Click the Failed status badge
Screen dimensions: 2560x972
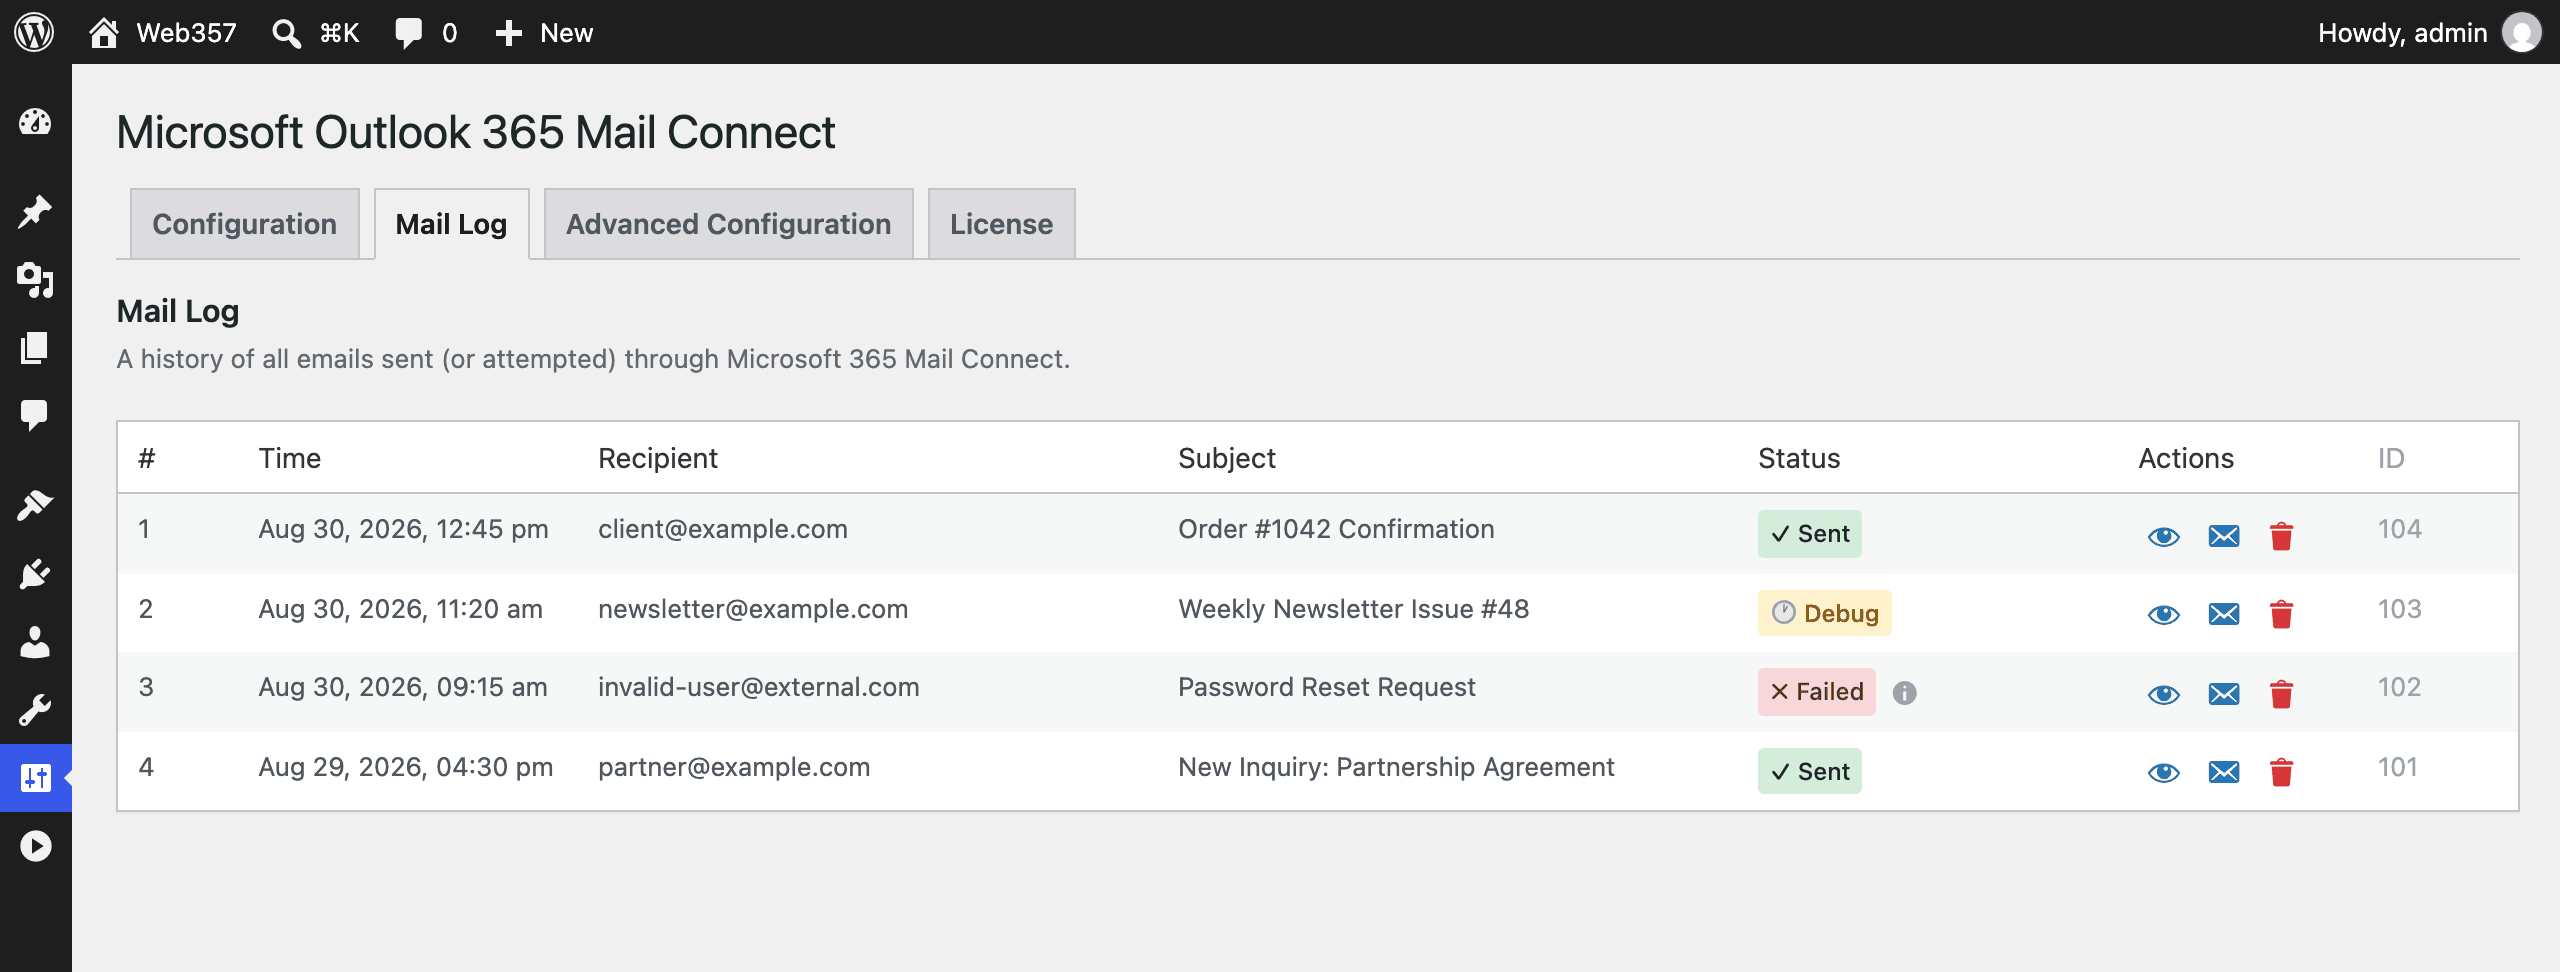1817,692
